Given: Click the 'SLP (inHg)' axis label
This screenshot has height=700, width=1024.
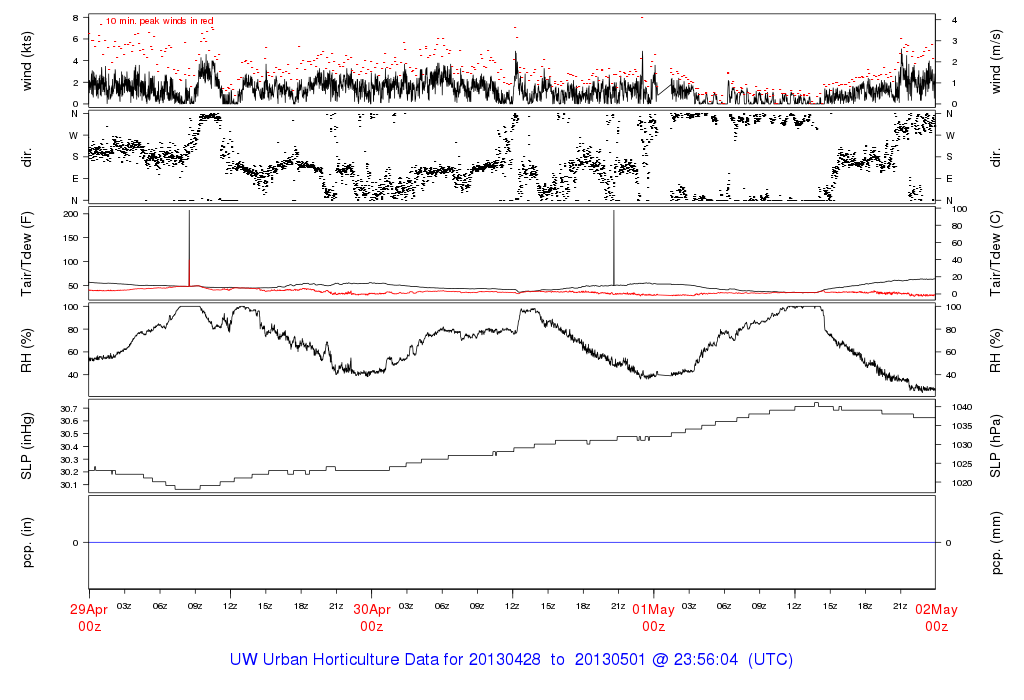Looking at the screenshot, I should coord(27,446).
